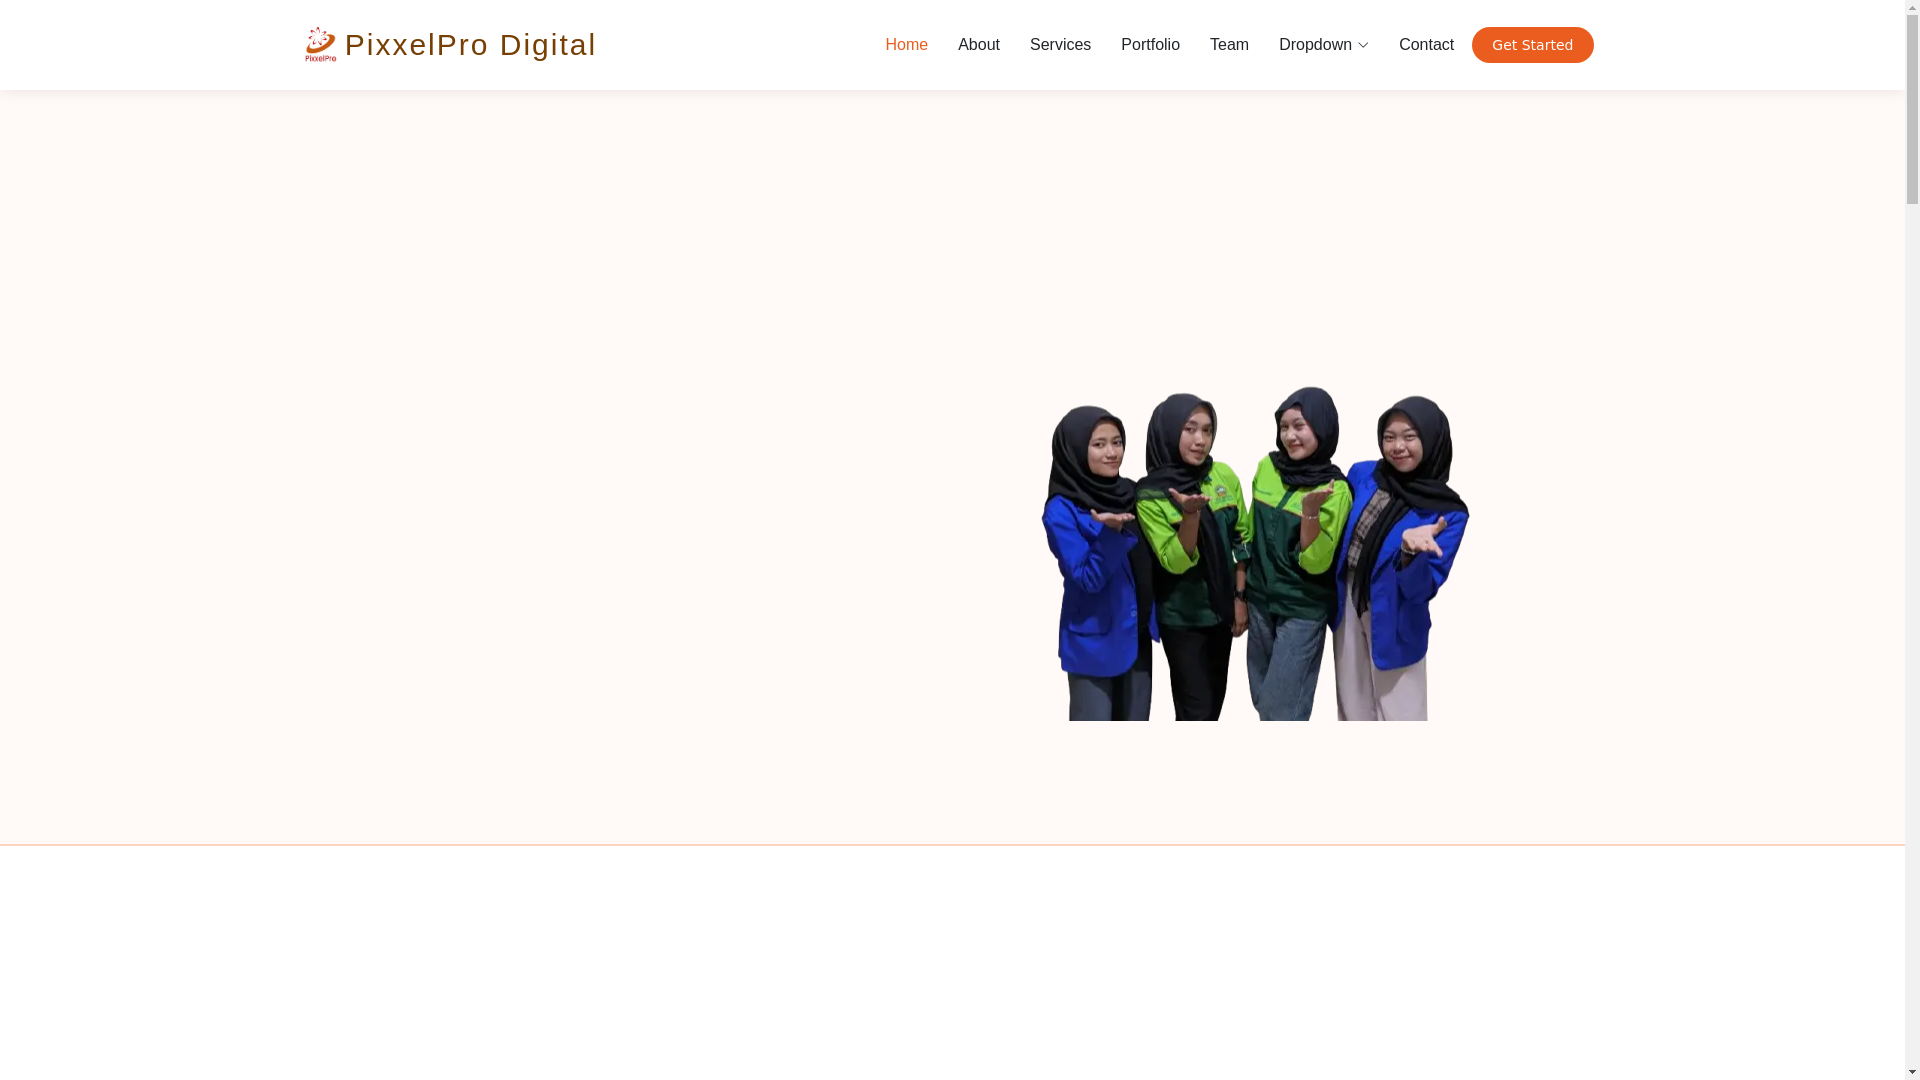The height and width of the screenshot is (1080, 1920).
Task: Click the PixxelPro logo icon
Action: click(320, 45)
